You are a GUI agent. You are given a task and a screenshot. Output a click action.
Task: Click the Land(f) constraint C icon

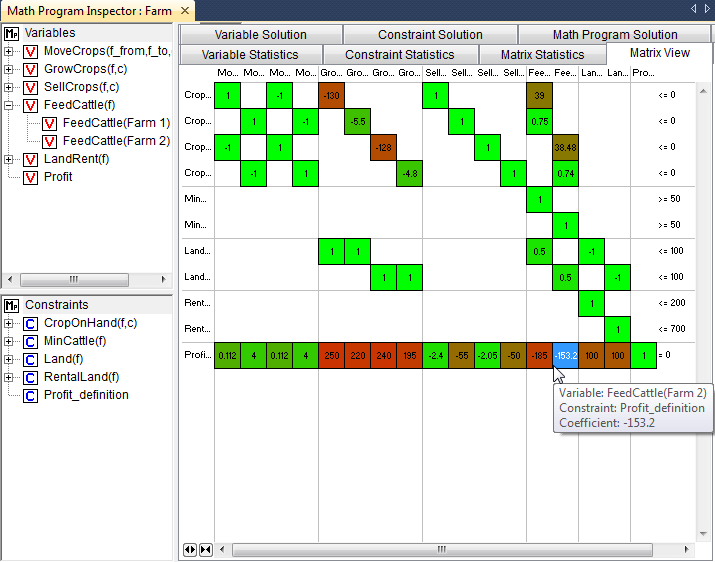point(30,359)
